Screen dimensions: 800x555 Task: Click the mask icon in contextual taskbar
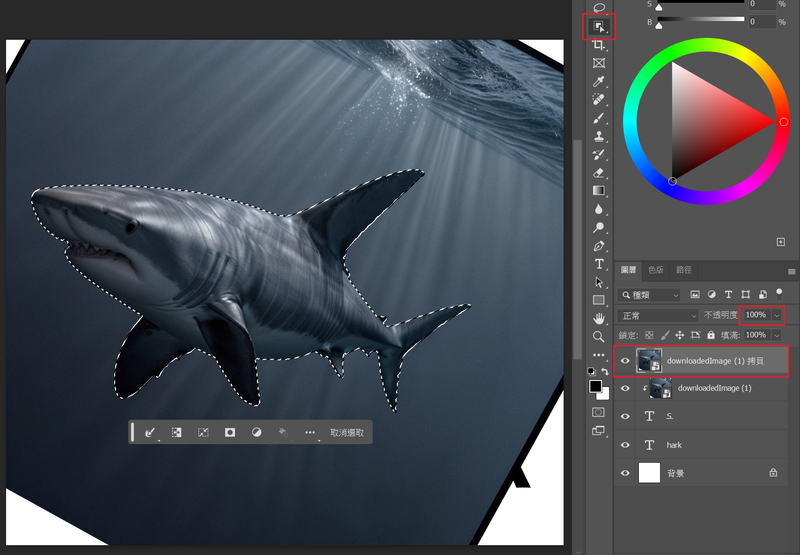pyautogui.click(x=229, y=433)
